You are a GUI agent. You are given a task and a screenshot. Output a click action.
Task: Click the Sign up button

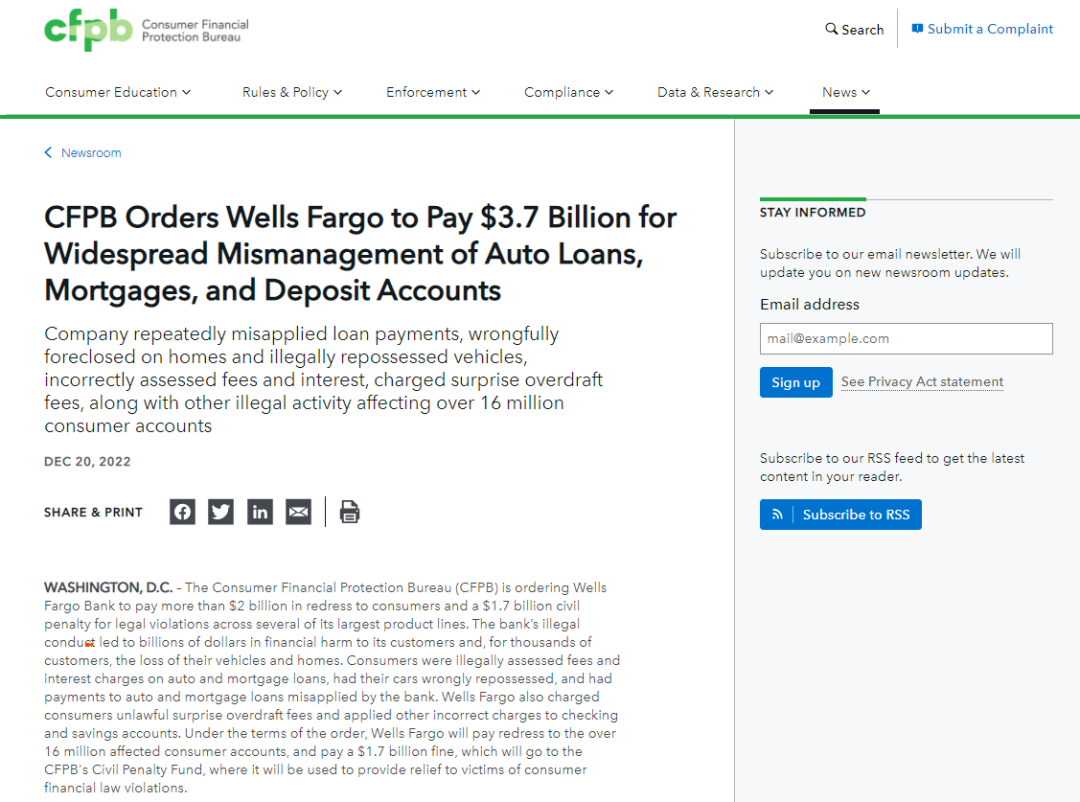pyautogui.click(x=796, y=382)
